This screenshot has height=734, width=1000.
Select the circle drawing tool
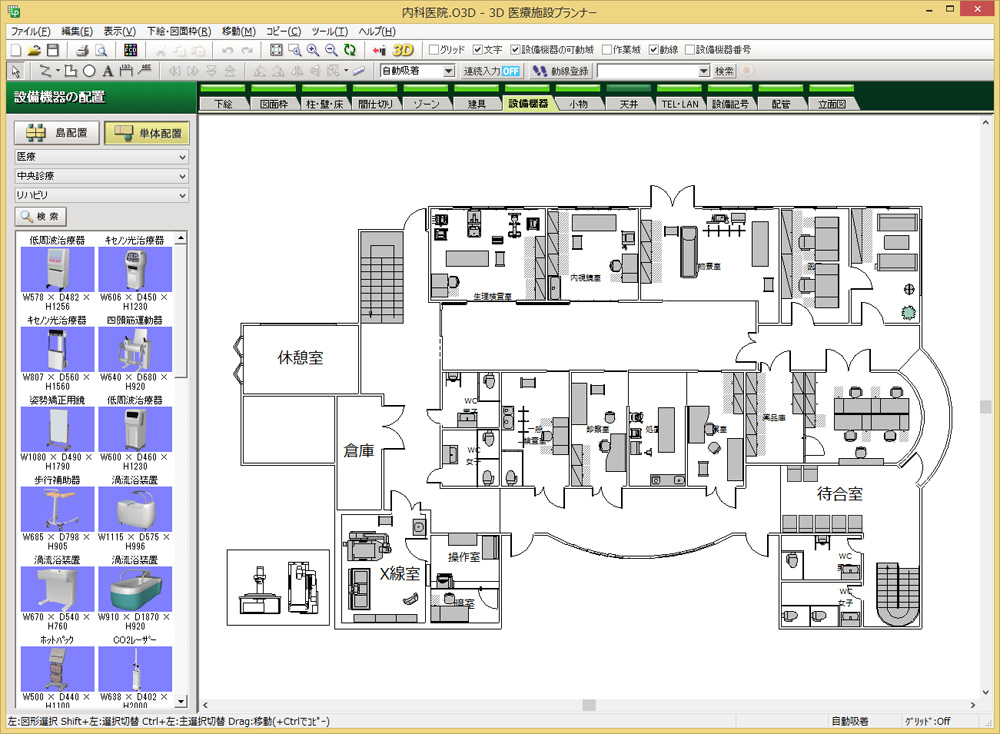coord(90,71)
